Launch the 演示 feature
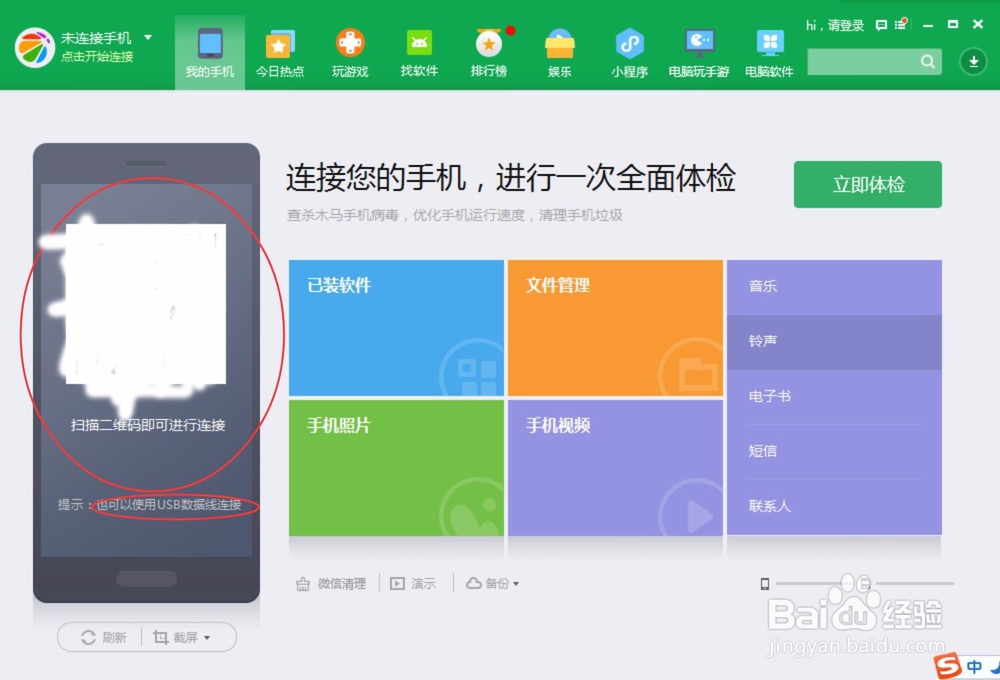 [x=413, y=584]
